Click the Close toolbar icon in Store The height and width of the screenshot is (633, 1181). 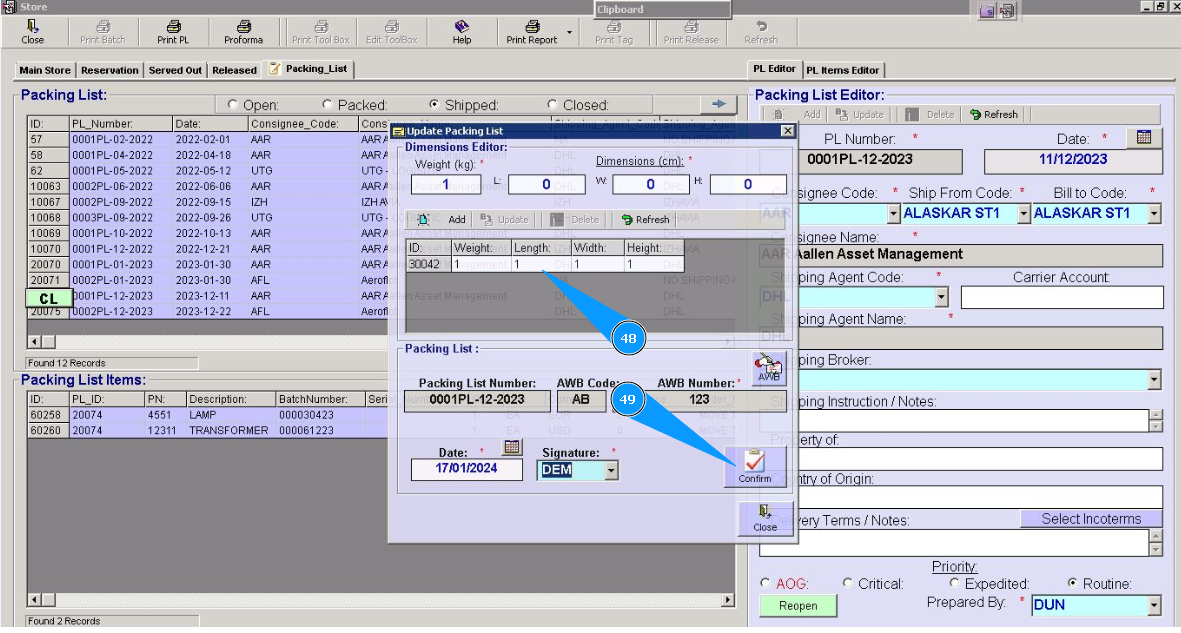[32, 32]
